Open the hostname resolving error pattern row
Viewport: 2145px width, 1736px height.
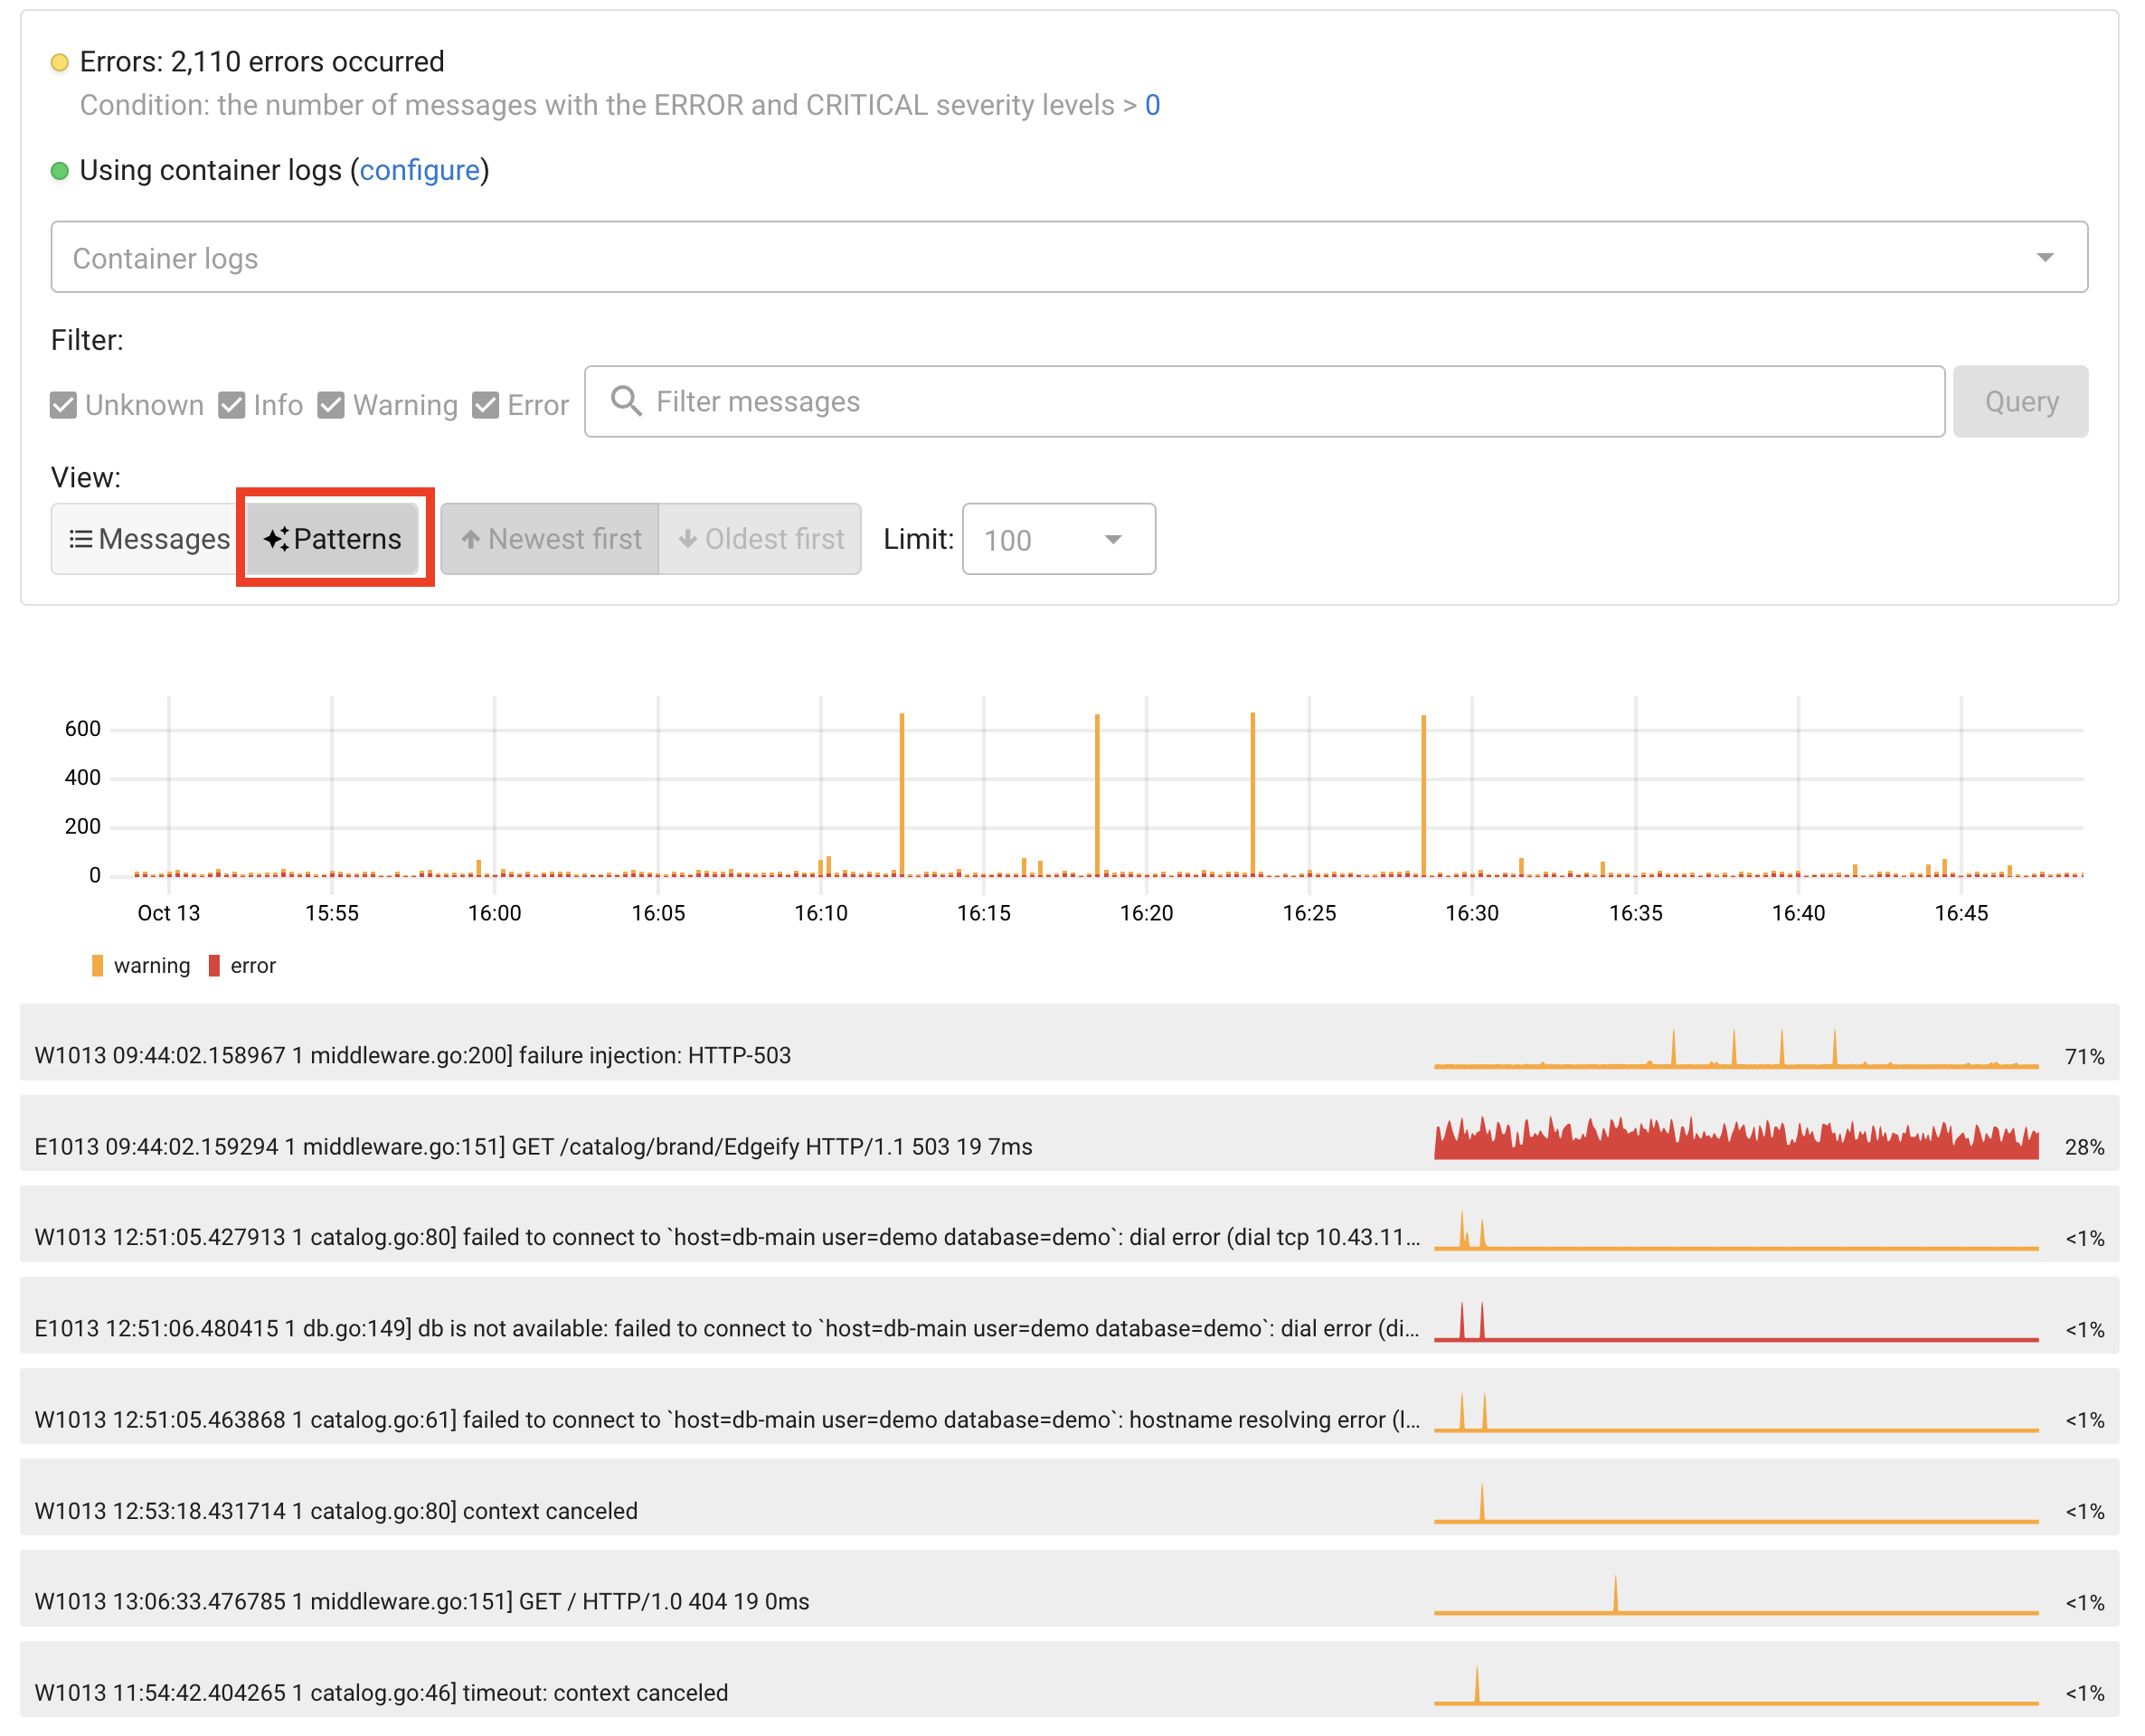click(1069, 1406)
